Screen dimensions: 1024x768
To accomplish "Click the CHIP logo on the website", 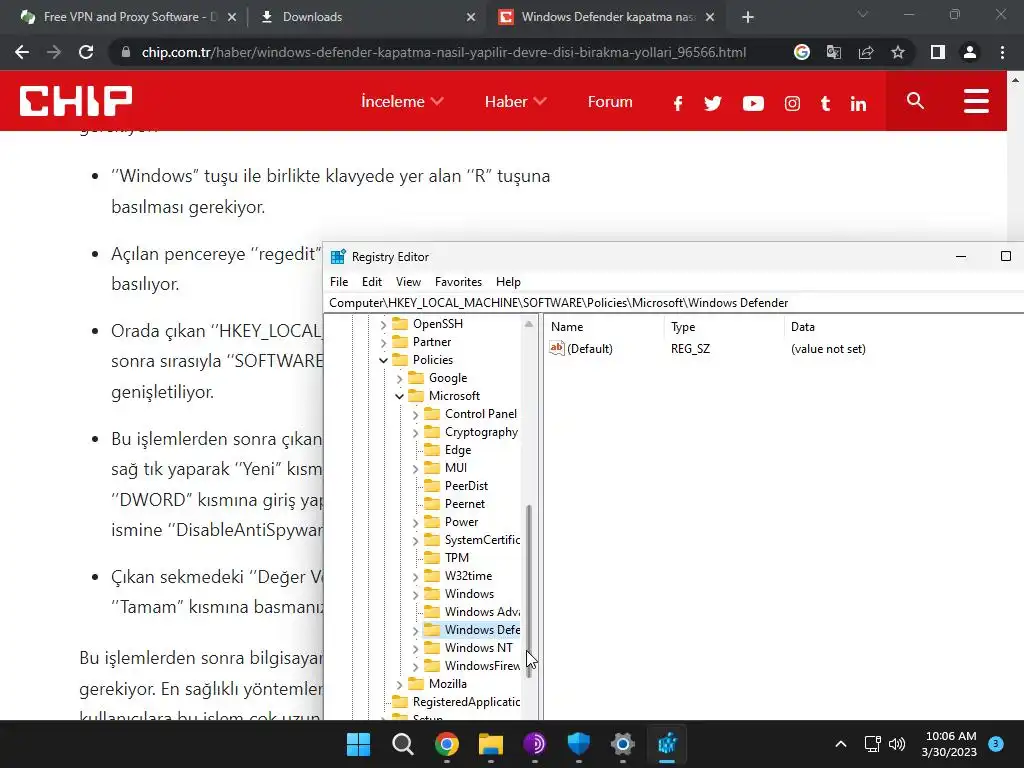I will point(76,101).
